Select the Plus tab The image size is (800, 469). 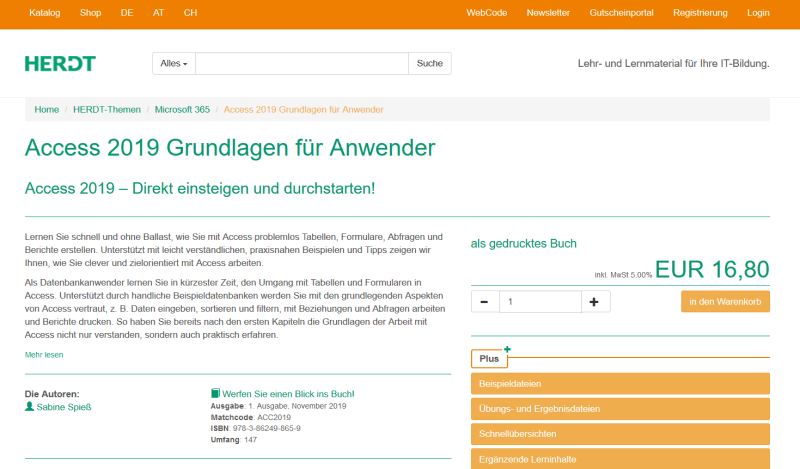[489, 358]
